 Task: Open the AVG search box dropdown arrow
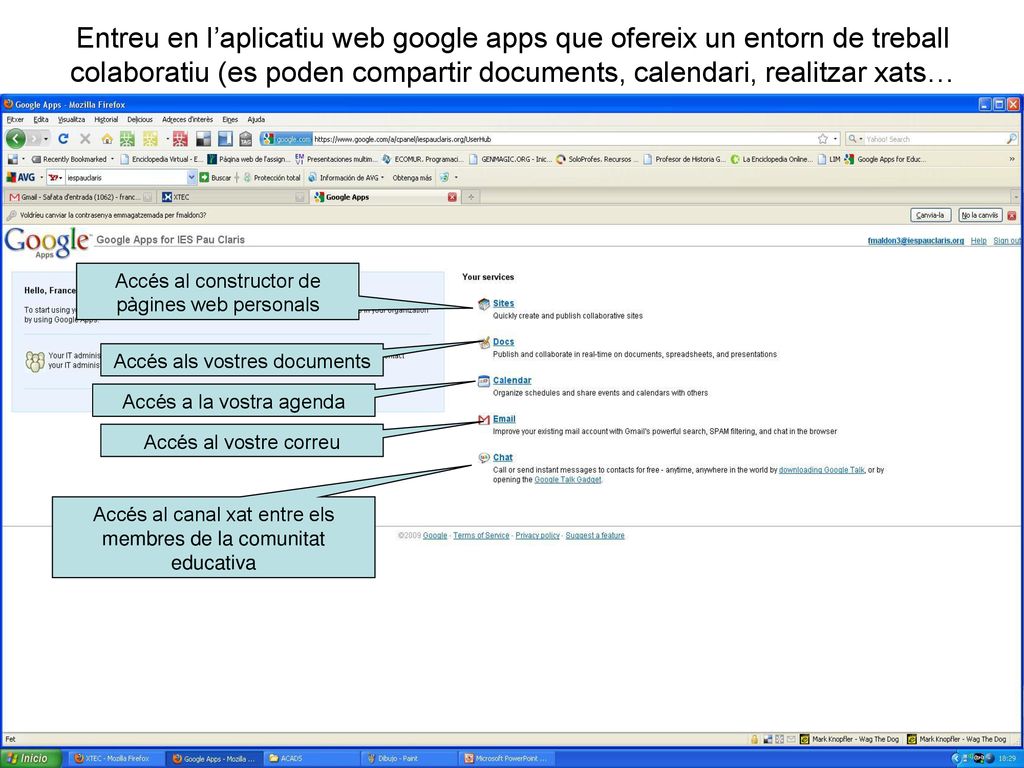click(x=191, y=177)
